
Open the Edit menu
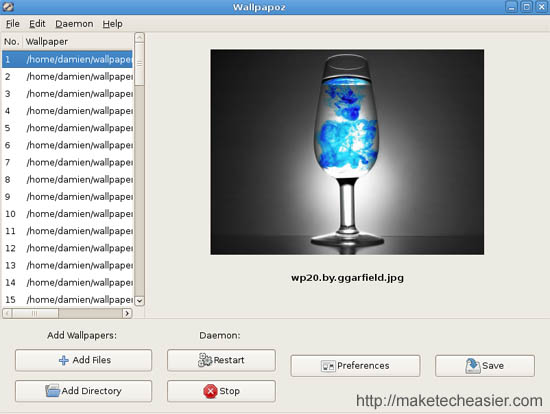tap(37, 24)
